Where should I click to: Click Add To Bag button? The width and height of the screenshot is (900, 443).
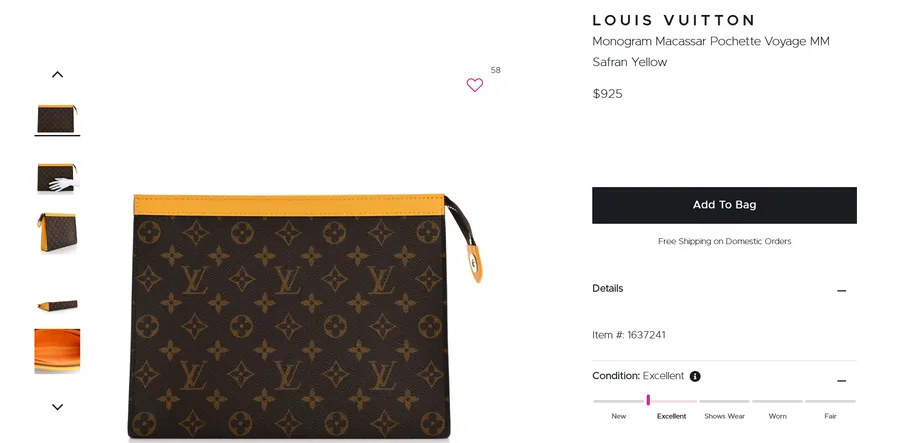724,205
